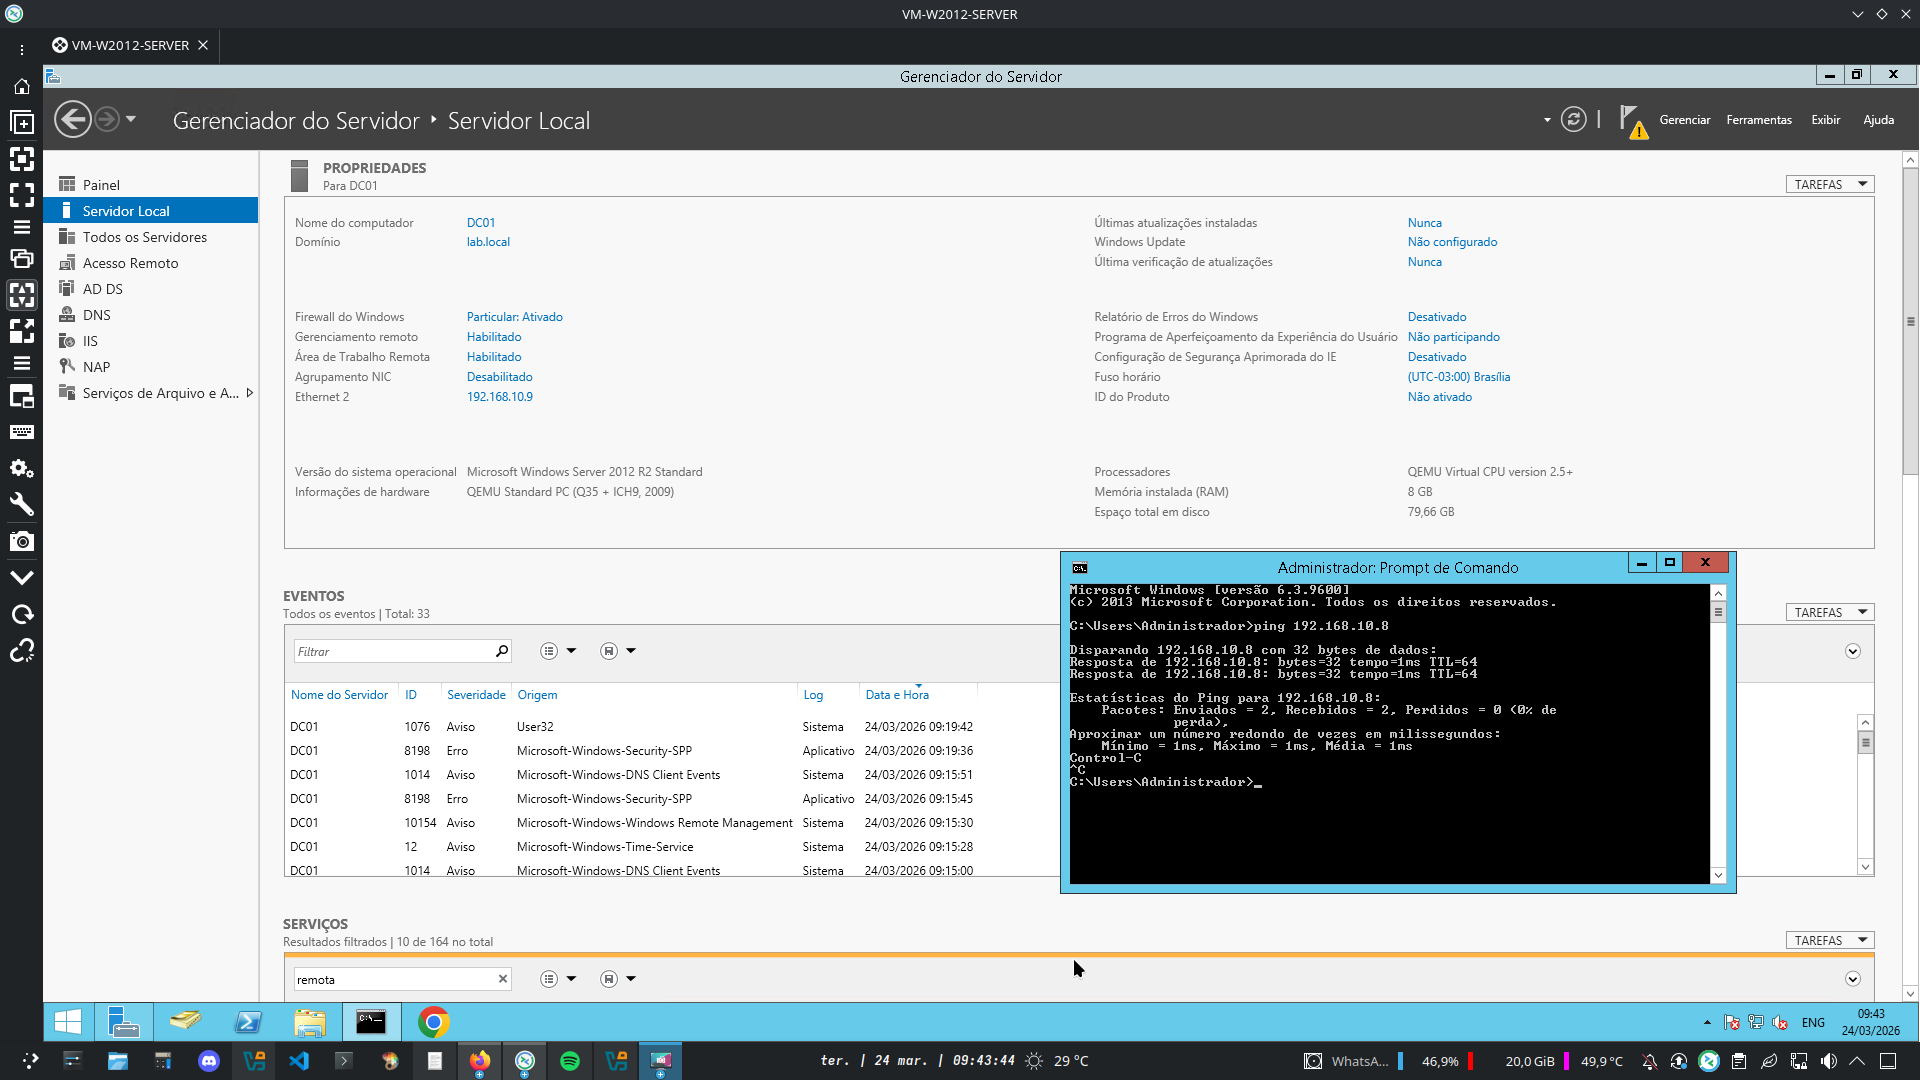Open the Gerenciar menu
The width and height of the screenshot is (1920, 1080).
pyautogui.click(x=1684, y=120)
